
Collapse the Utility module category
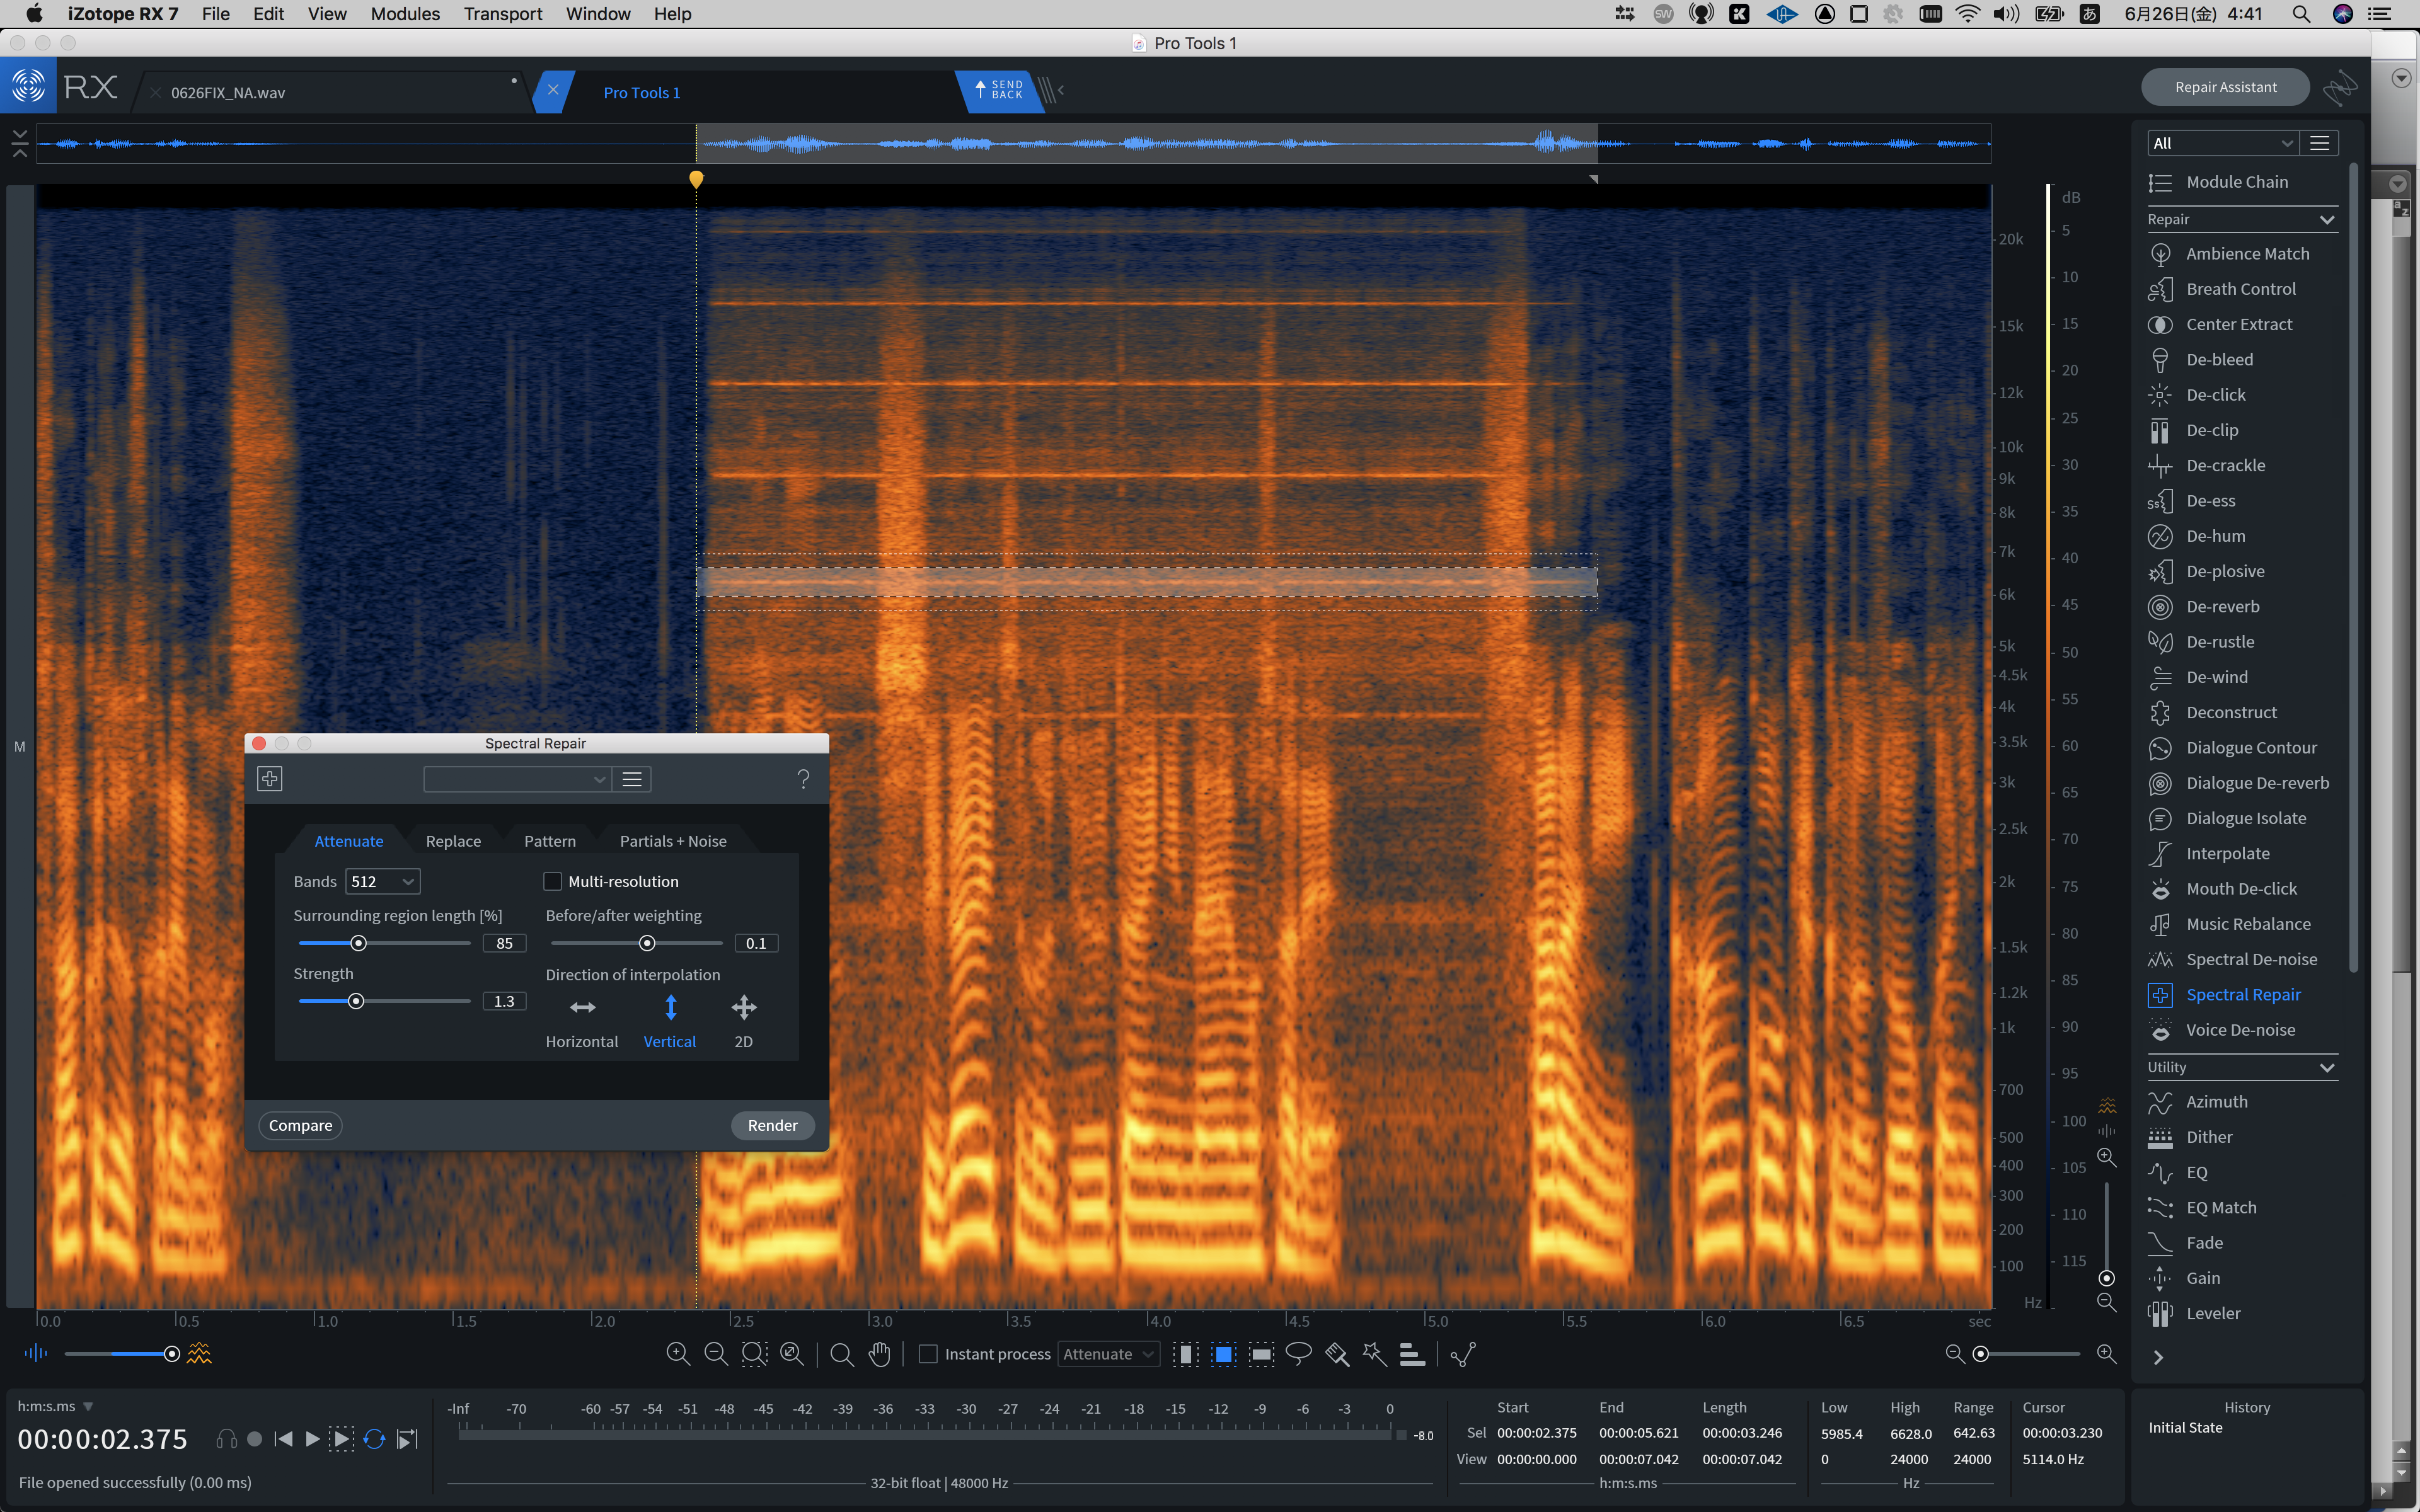point(2327,1068)
